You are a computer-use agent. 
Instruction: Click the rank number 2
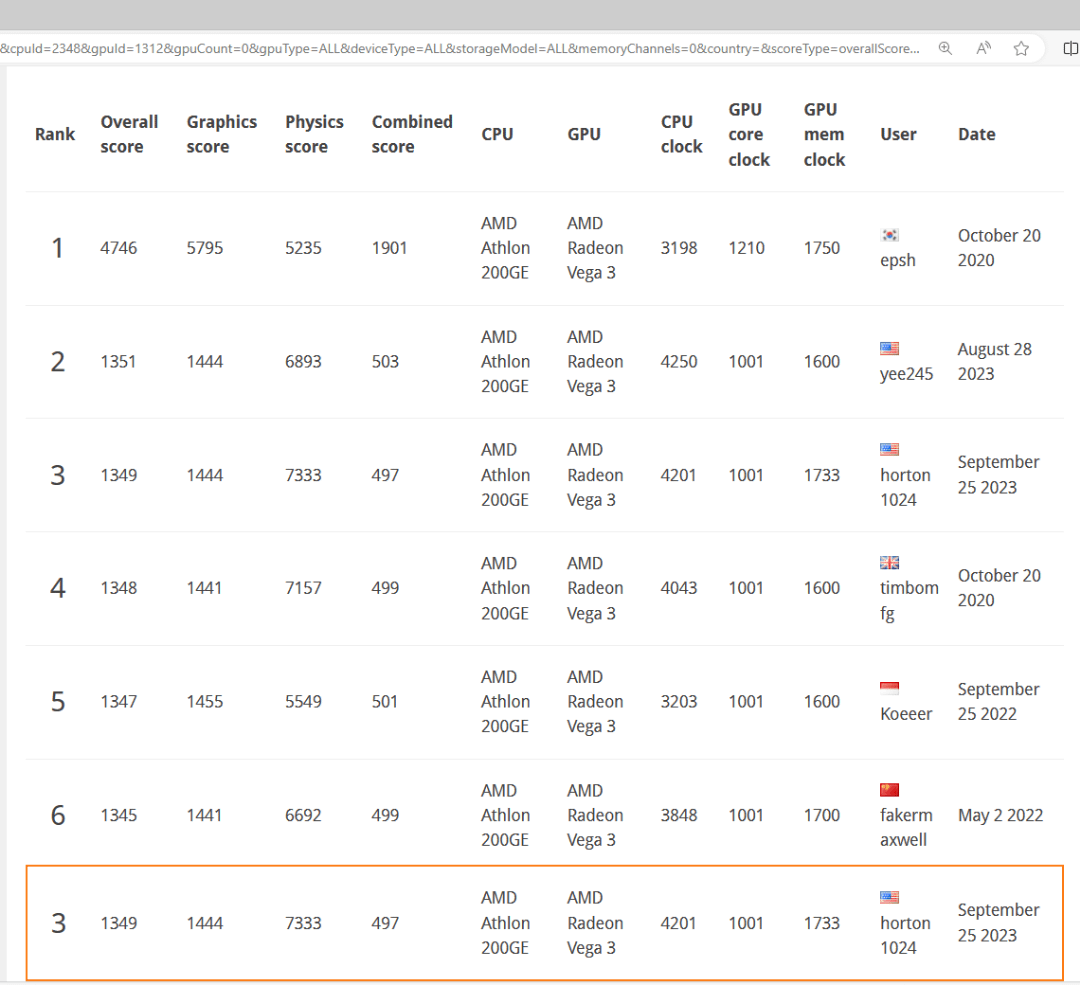pos(57,362)
